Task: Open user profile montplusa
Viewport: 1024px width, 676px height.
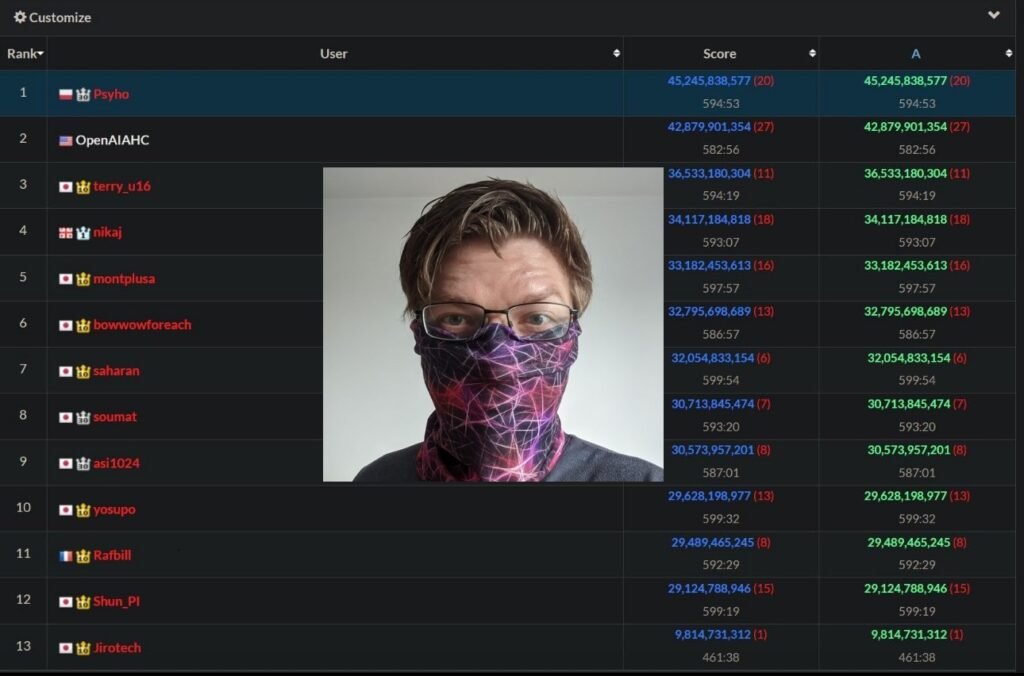Action: (x=124, y=279)
